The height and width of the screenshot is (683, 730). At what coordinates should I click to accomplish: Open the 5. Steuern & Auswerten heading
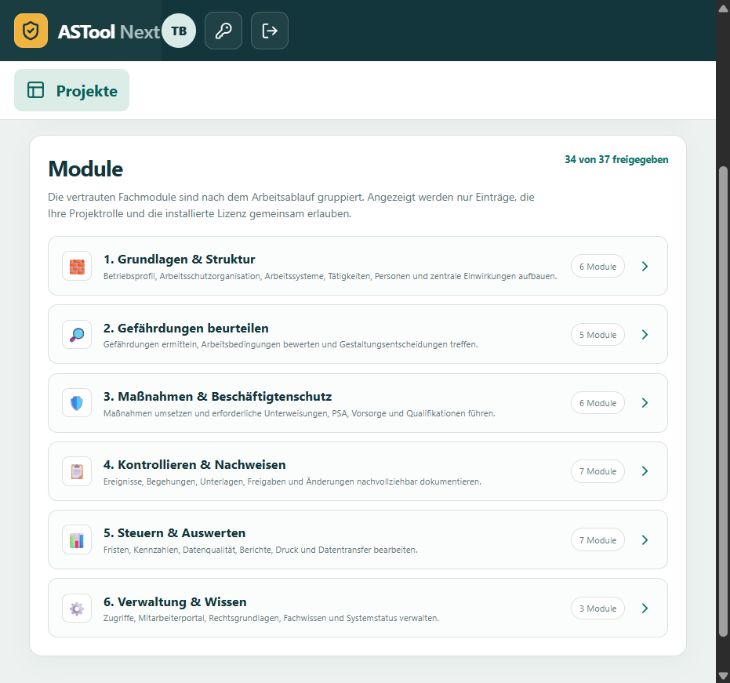pyautogui.click(x=174, y=533)
